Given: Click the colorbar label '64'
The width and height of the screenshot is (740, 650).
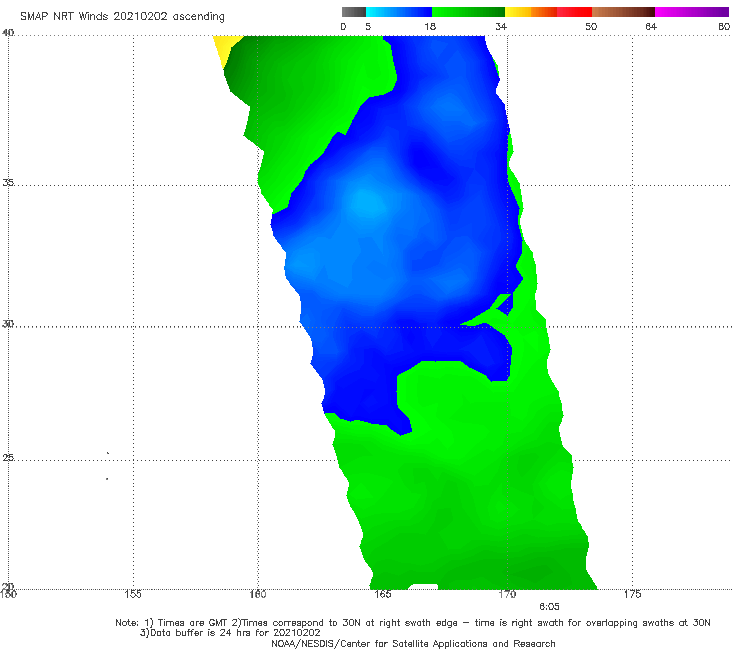Looking at the screenshot, I should click(651, 26).
